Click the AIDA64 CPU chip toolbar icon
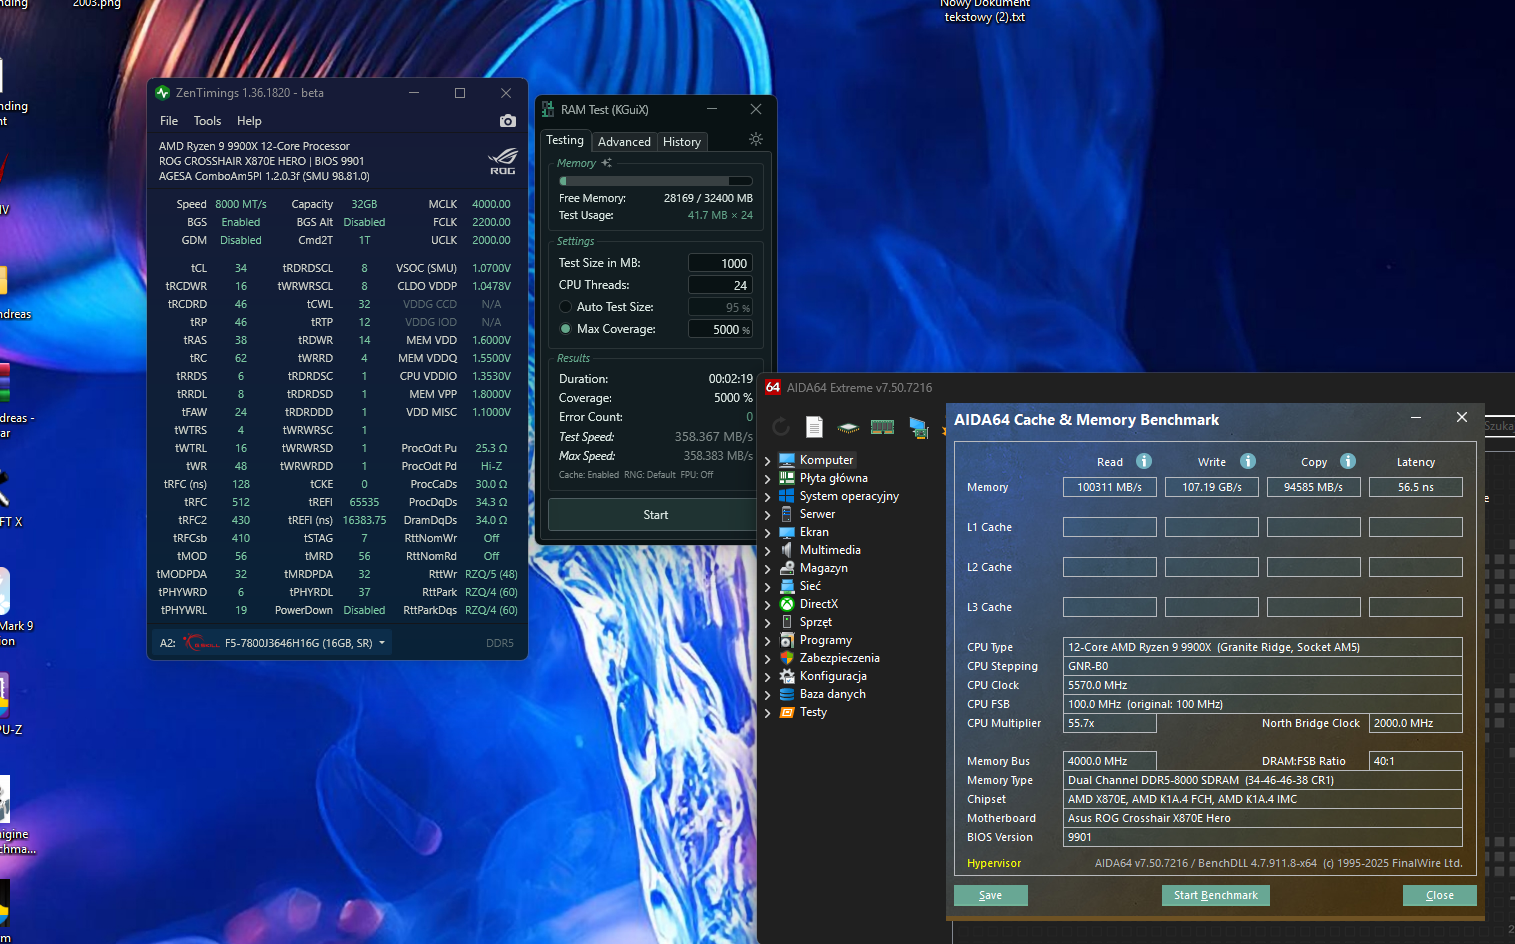 (x=848, y=427)
